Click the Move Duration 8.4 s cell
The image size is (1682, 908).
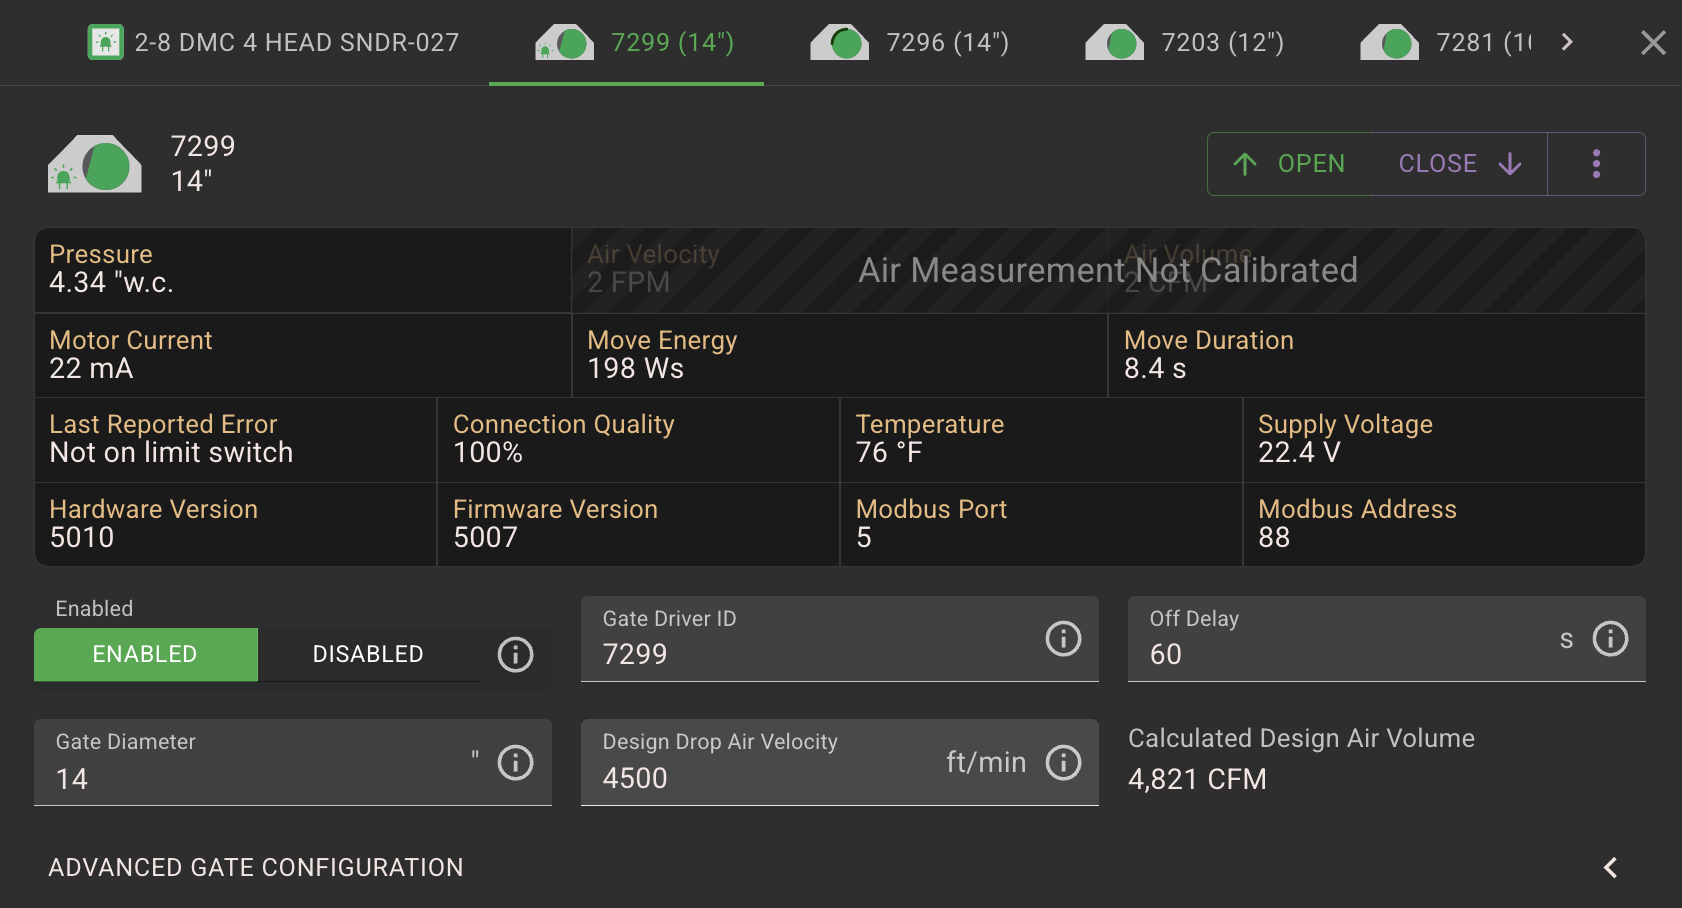(x=1376, y=355)
